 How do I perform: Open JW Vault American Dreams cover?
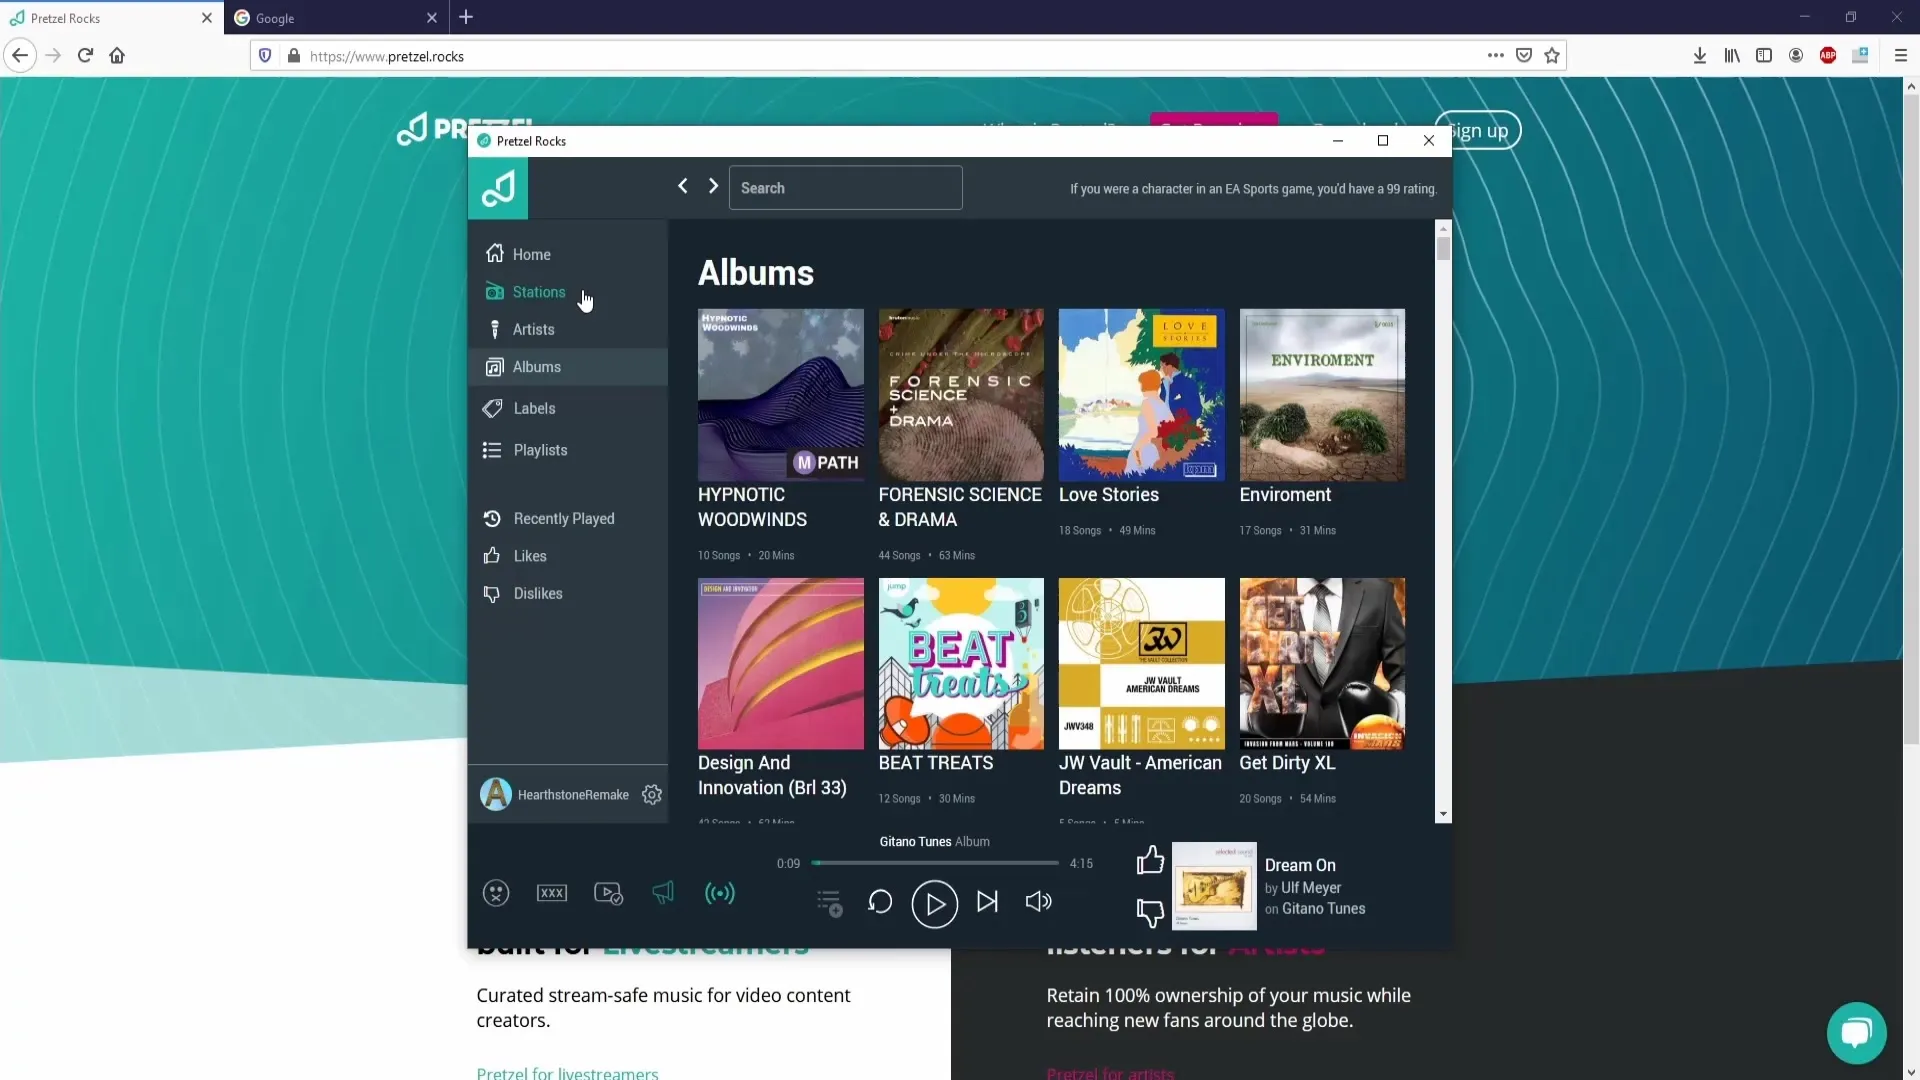tap(1142, 664)
